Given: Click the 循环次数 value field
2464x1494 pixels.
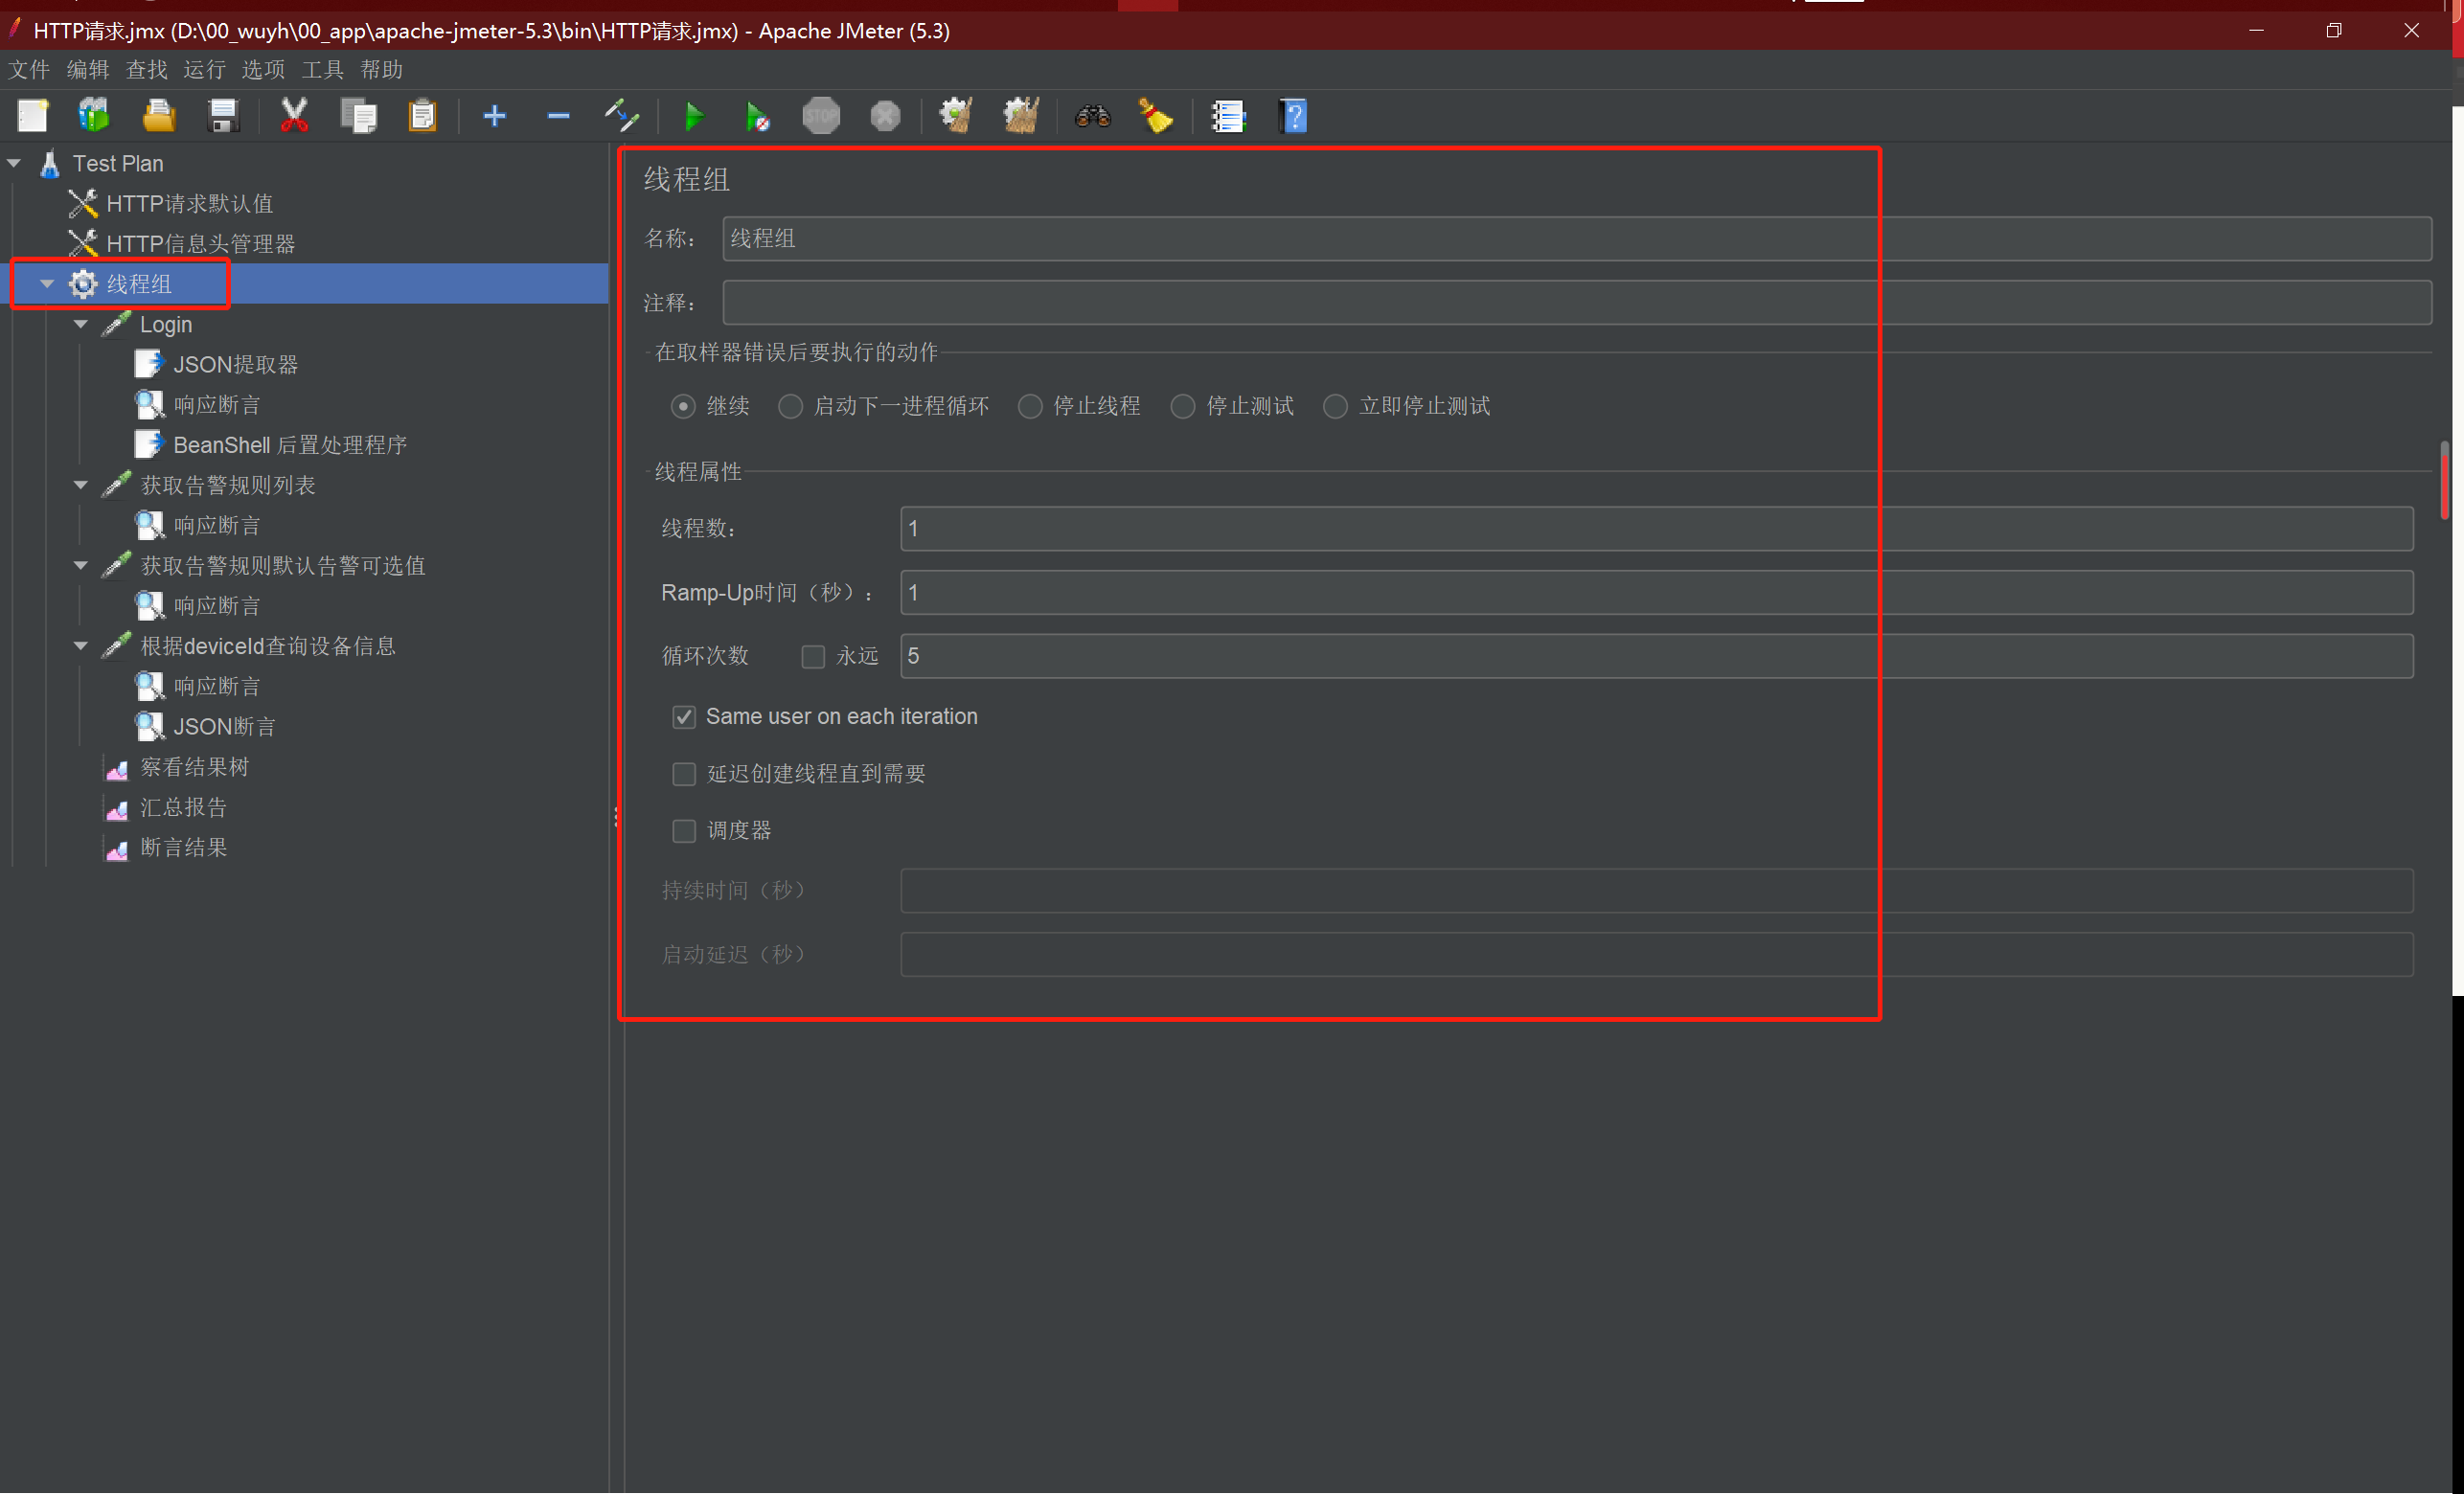Looking at the screenshot, I should [x=1657, y=656].
